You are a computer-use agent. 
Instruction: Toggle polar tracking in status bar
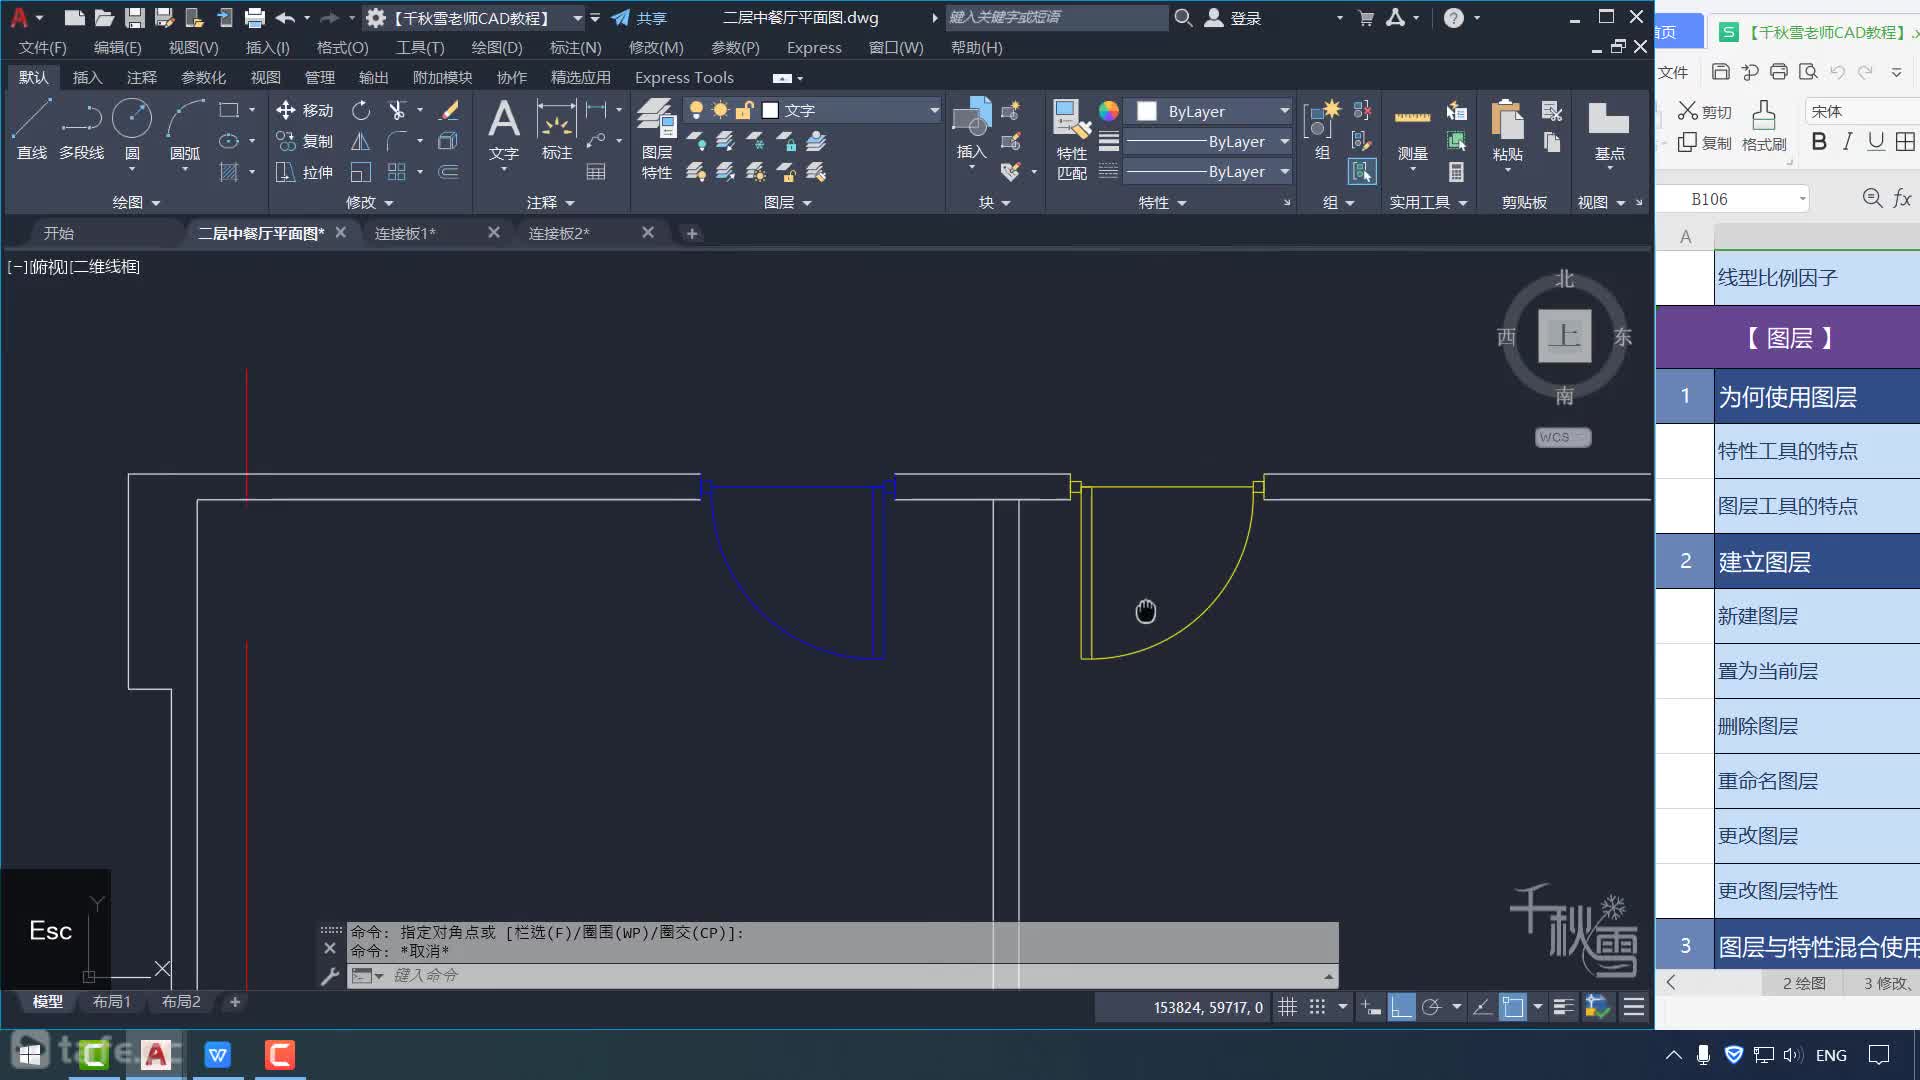point(1431,1007)
